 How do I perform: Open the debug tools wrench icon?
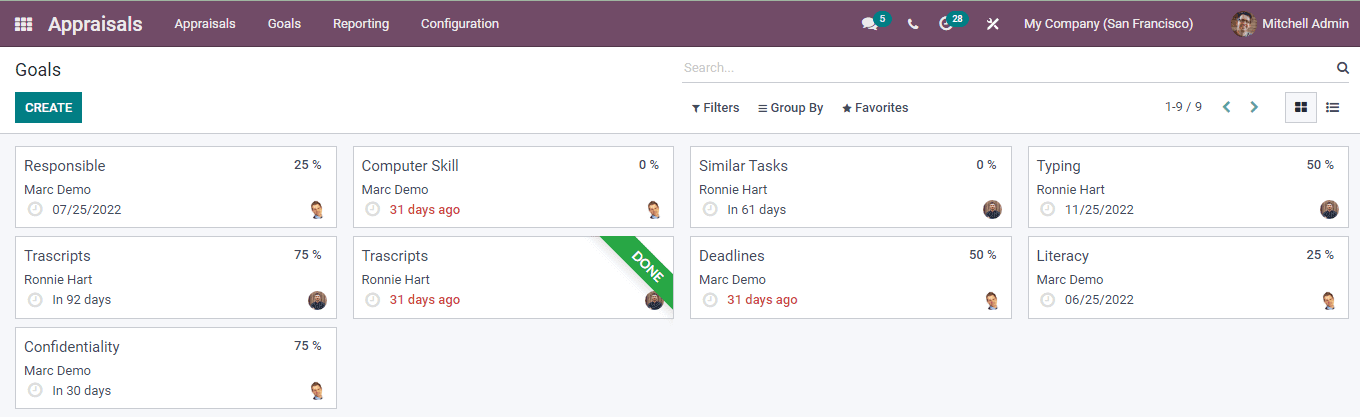[x=993, y=24]
